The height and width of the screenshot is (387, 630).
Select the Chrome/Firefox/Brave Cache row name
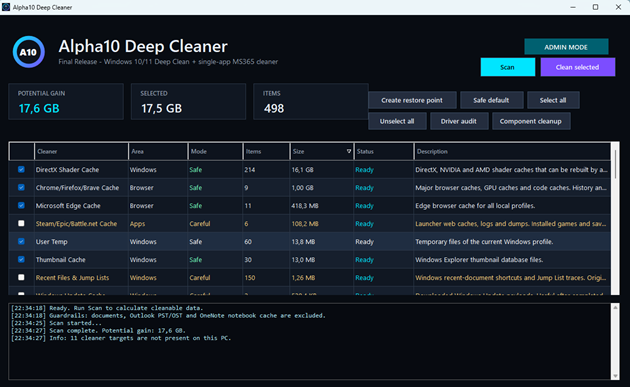point(77,188)
